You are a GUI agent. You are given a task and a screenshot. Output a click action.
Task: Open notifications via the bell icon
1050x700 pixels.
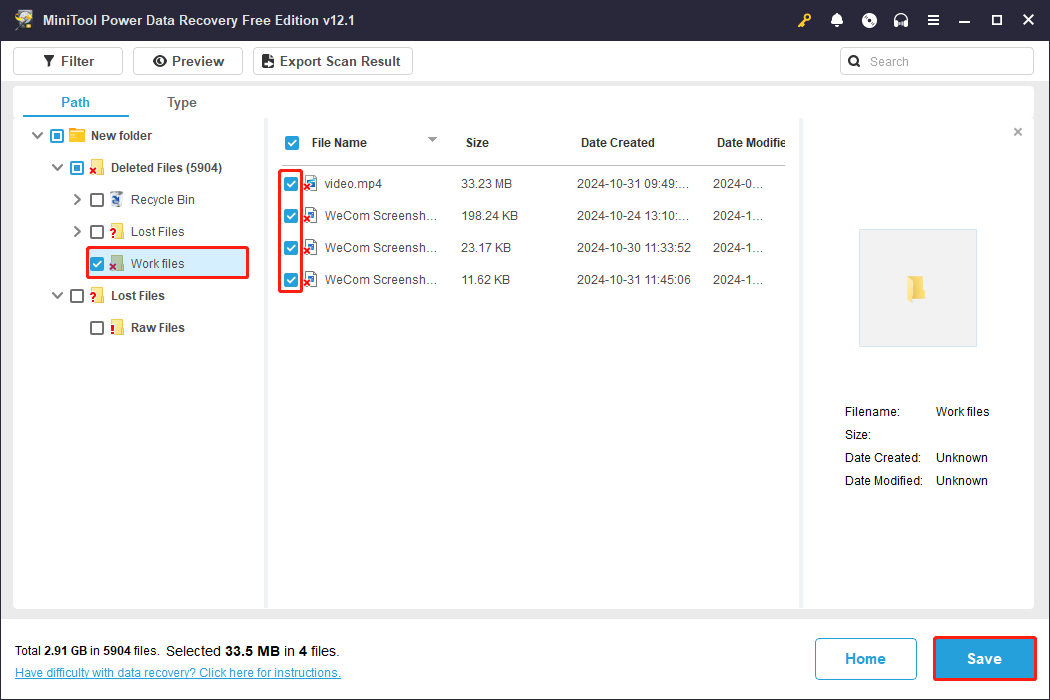[x=837, y=20]
